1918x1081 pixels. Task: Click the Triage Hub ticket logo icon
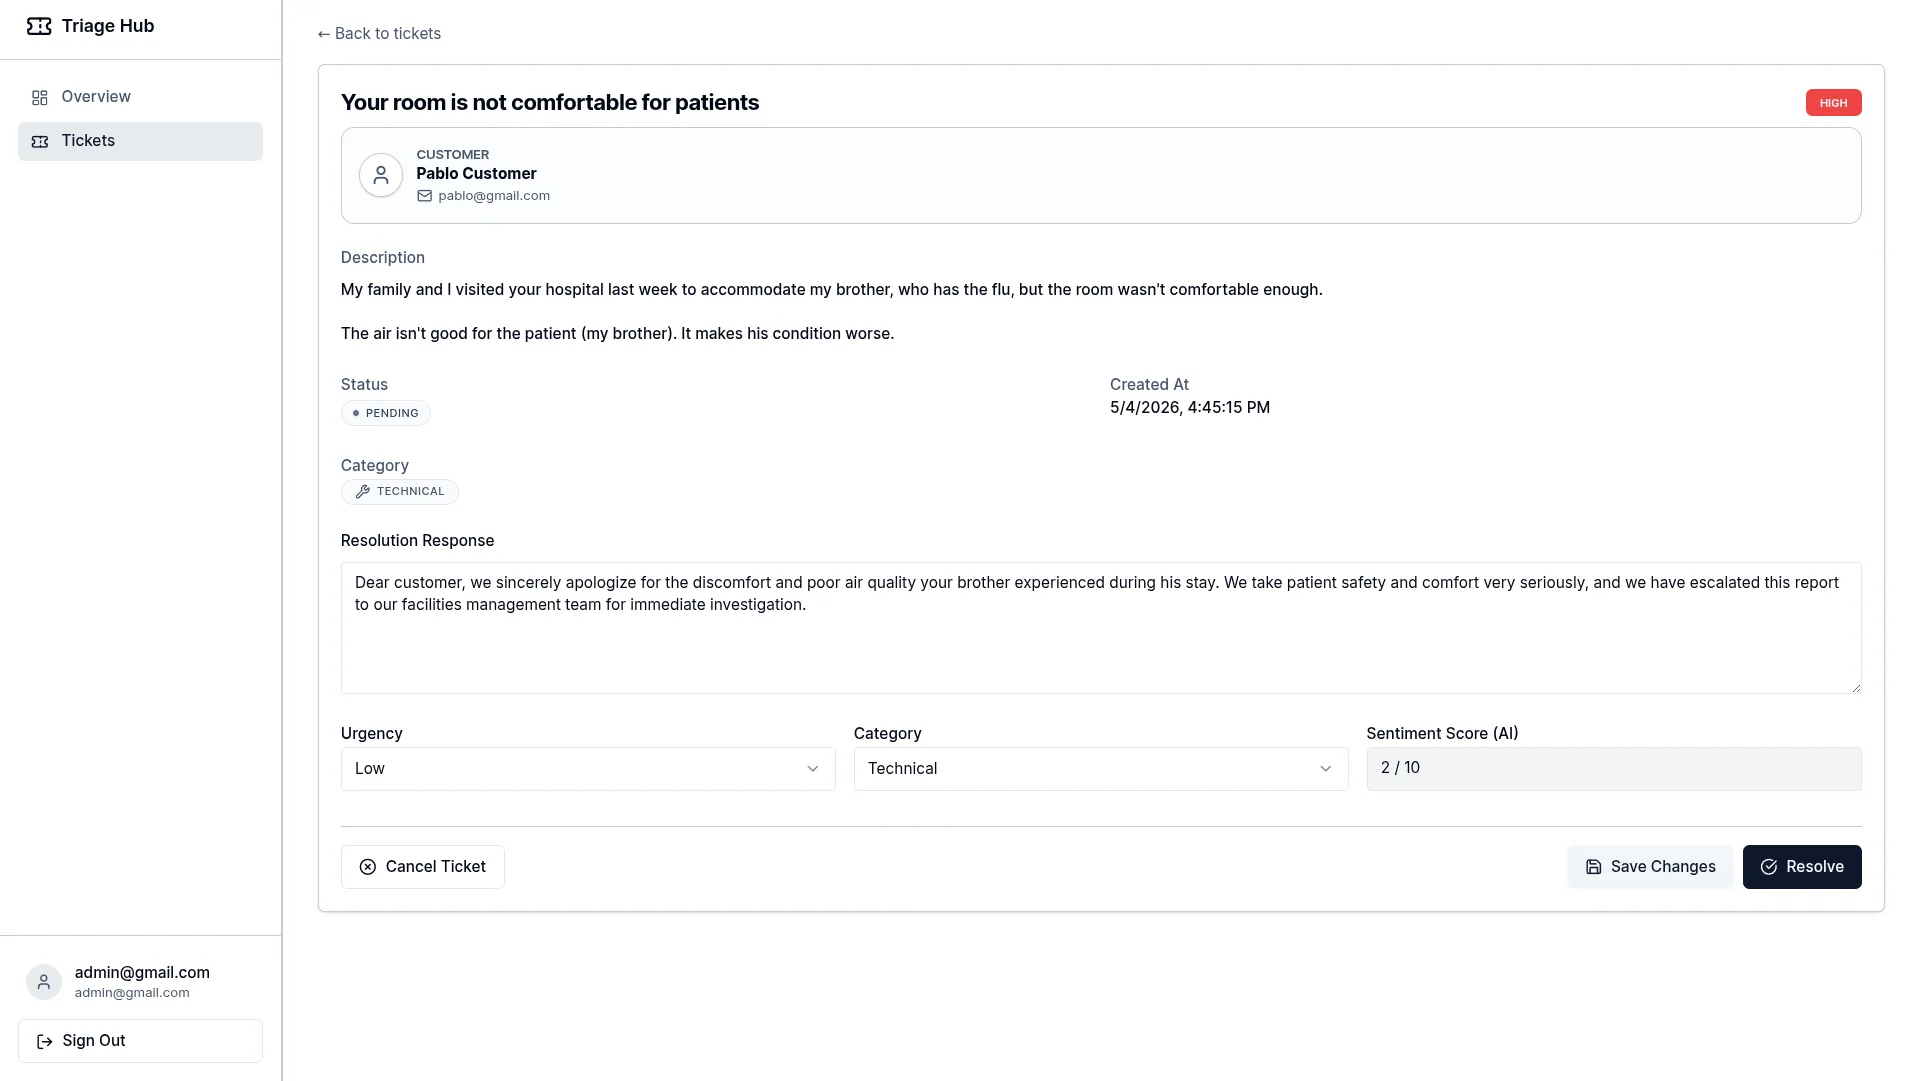(x=39, y=26)
